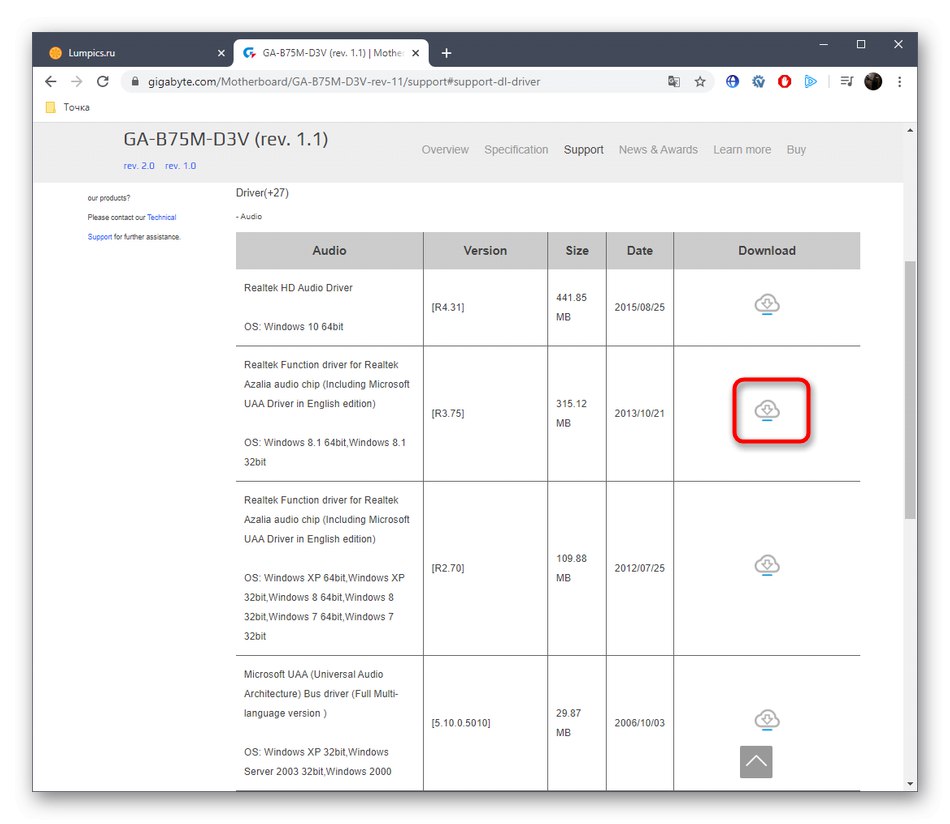This screenshot has height=824, width=950.
Task: Click the '- Audio' subcategory label
Action: (248, 216)
